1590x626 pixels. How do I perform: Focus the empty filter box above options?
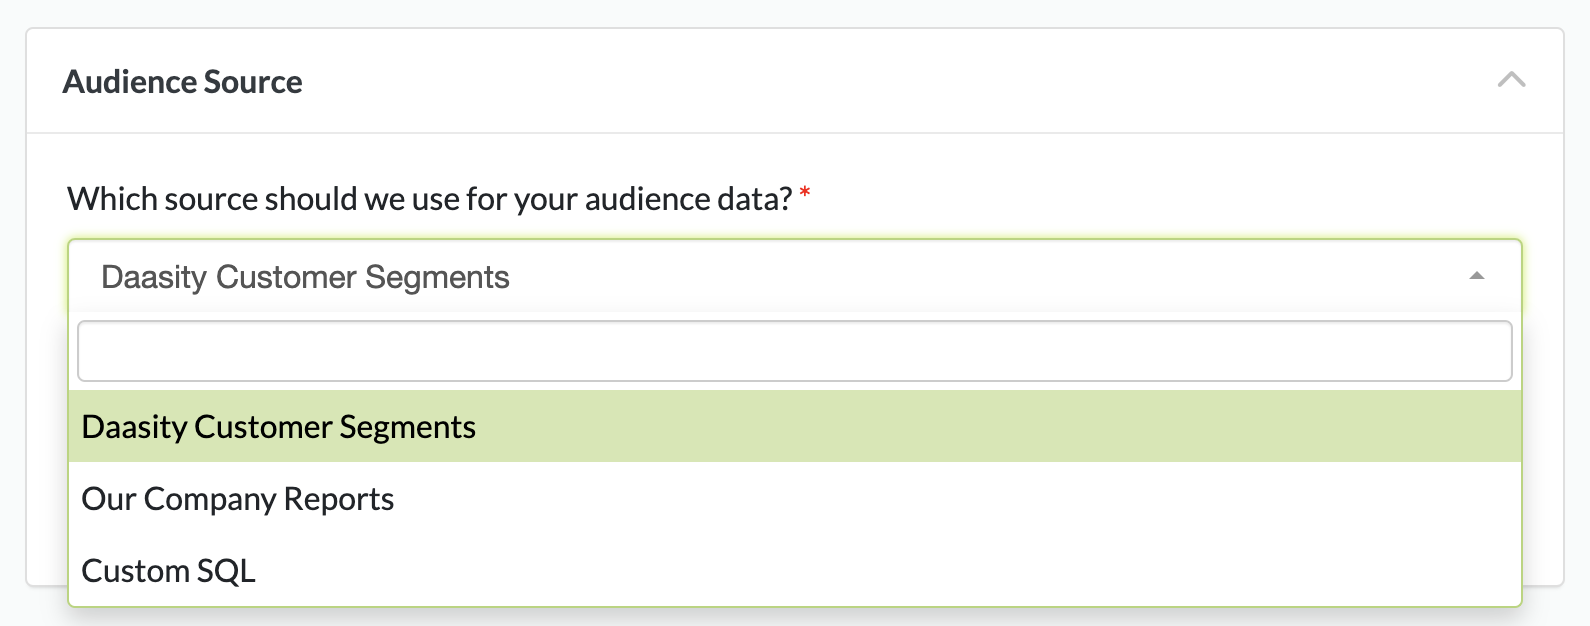pyautogui.click(x=794, y=351)
